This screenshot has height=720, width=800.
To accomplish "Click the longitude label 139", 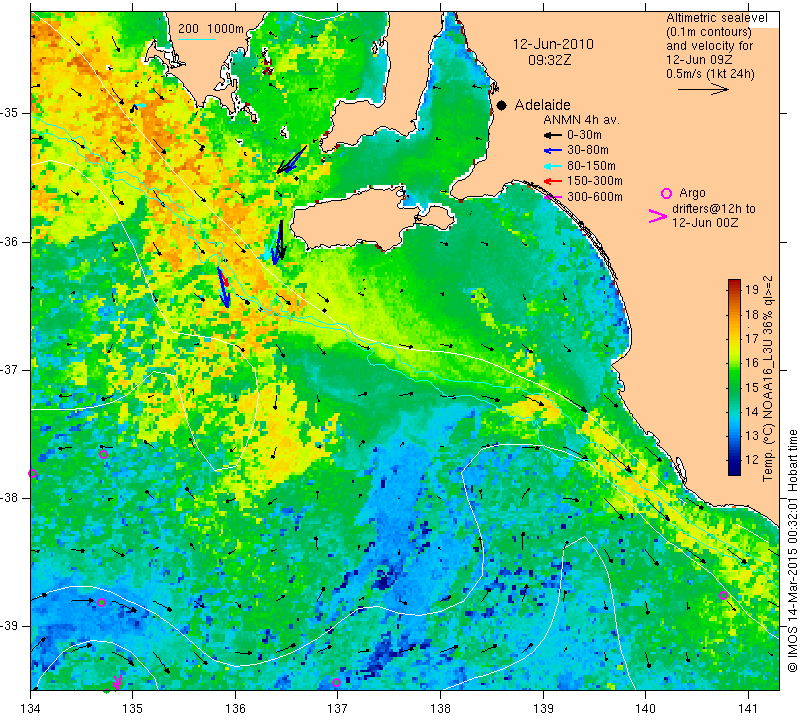I will pyautogui.click(x=543, y=708).
